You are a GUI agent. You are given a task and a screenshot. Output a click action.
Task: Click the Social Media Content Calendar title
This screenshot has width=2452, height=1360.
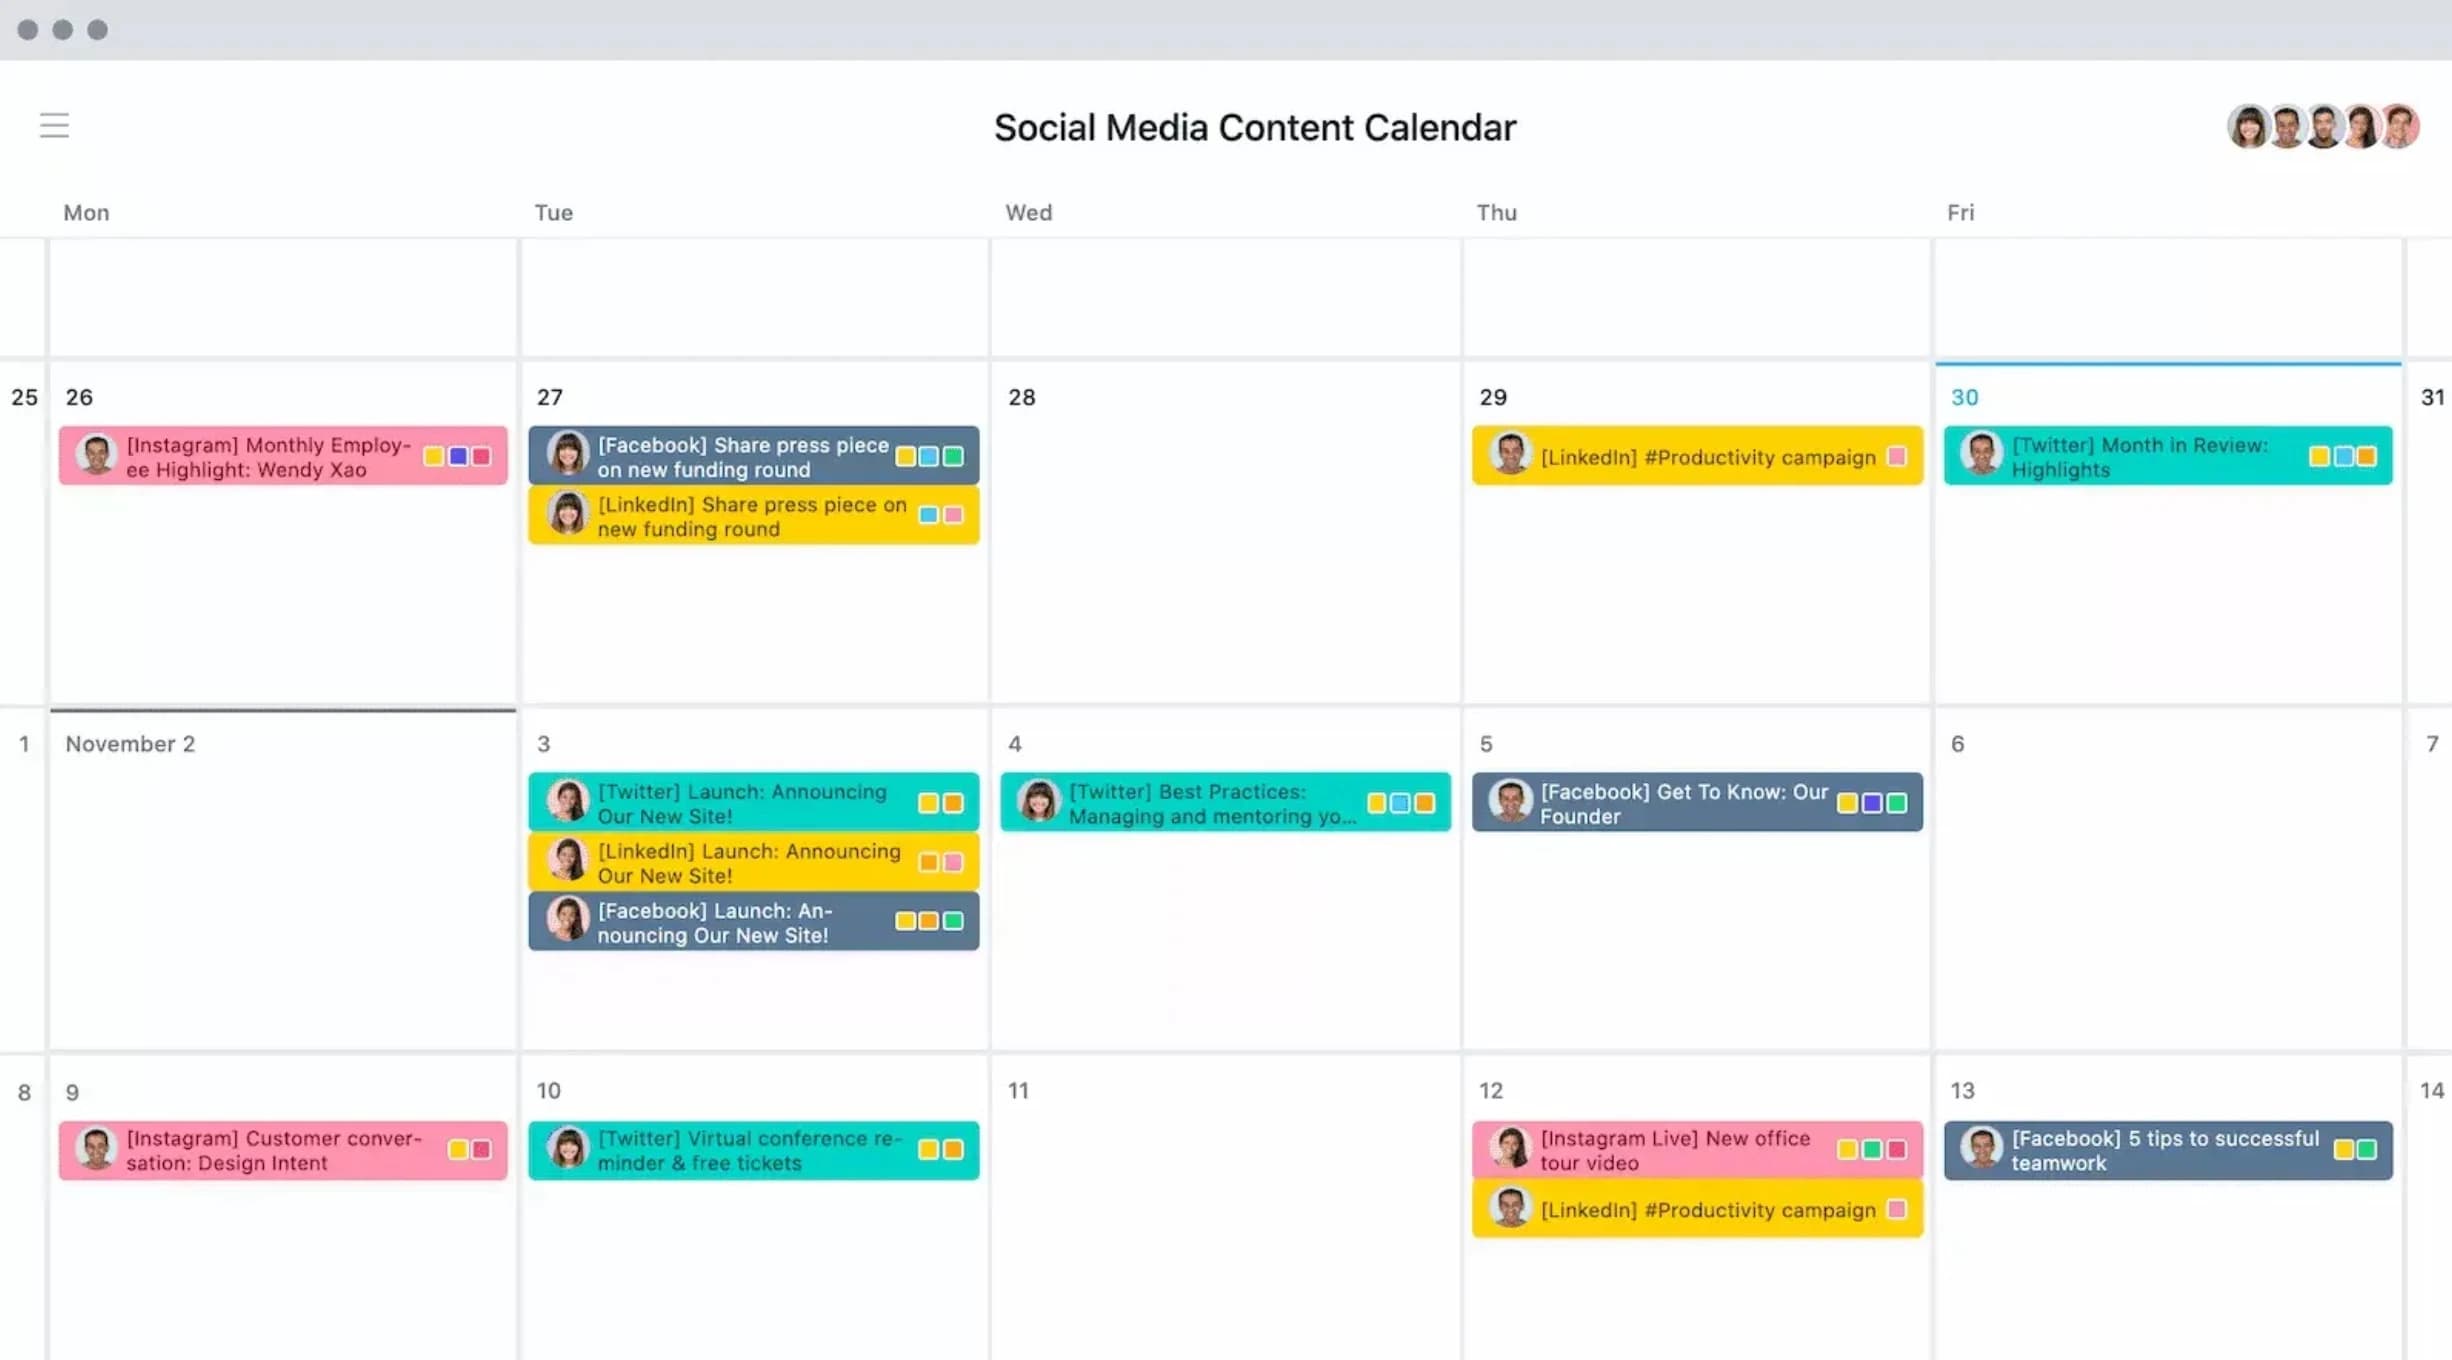pos(1254,127)
